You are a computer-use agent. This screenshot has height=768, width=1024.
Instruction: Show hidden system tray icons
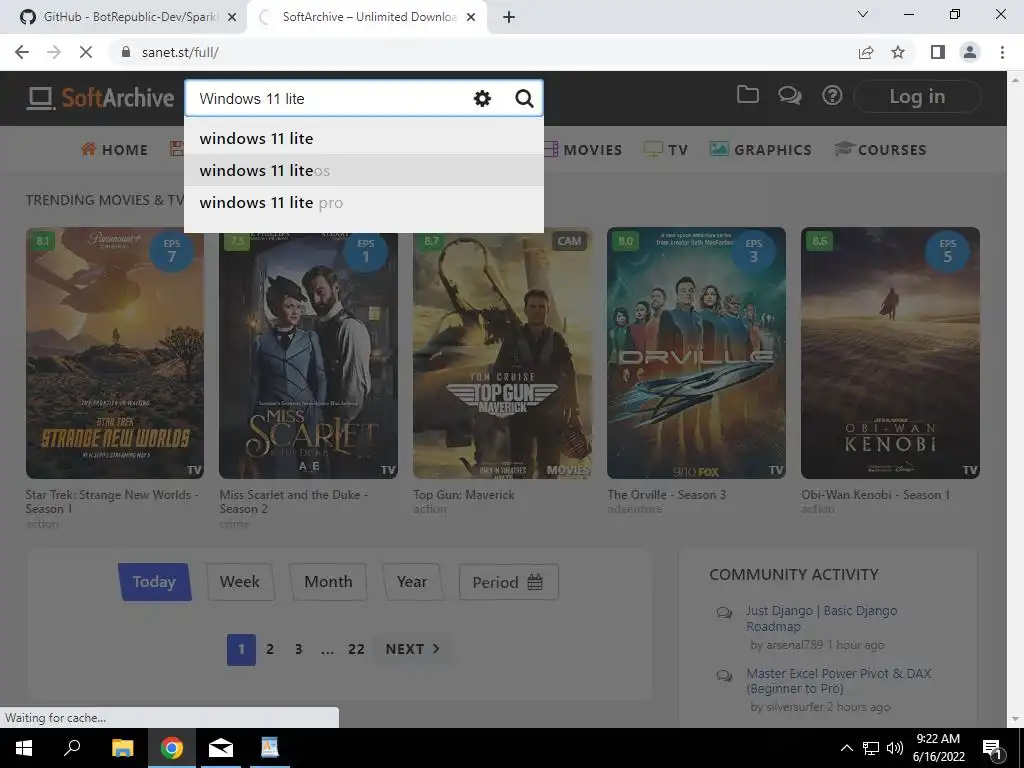pyautogui.click(x=846, y=748)
